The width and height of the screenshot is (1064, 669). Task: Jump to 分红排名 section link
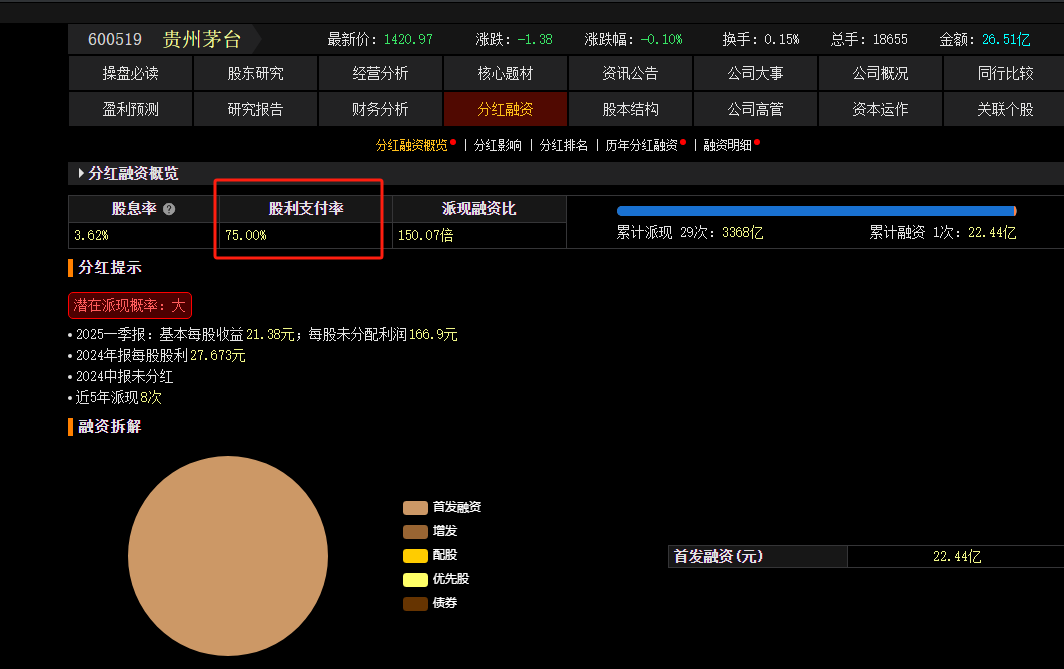pyautogui.click(x=563, y=145)
